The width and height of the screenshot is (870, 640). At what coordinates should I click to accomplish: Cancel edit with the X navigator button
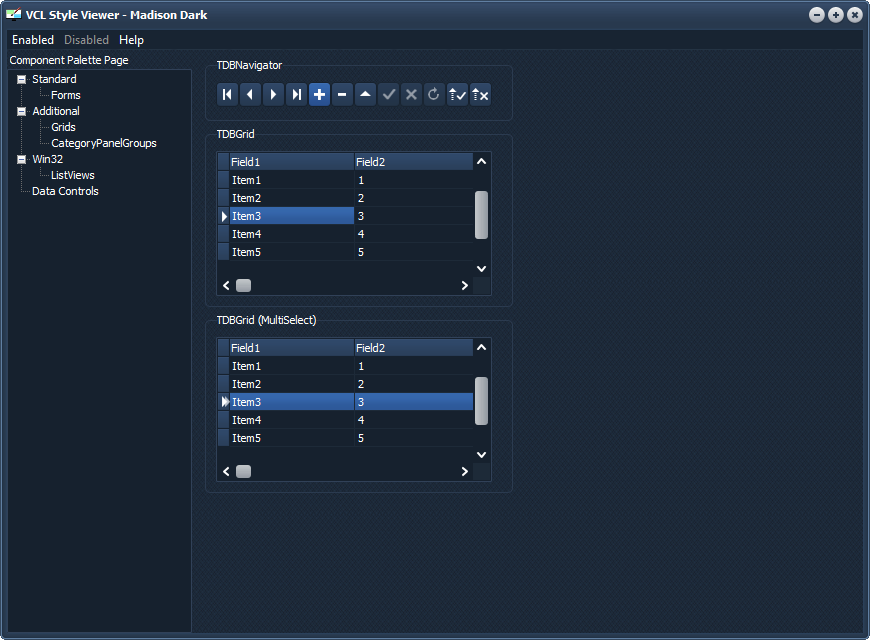click(x=411, y=94)
